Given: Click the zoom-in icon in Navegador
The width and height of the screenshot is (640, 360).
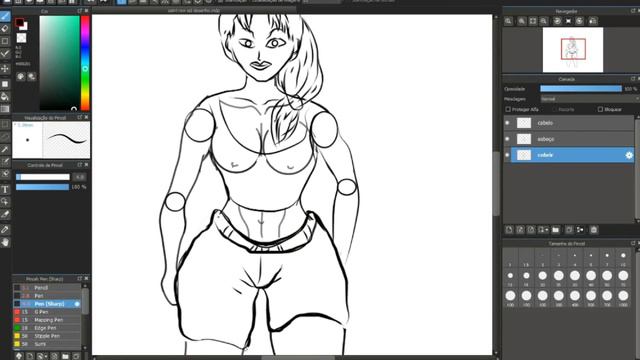Looking at the screenshot, I should [x=522, y=21].
